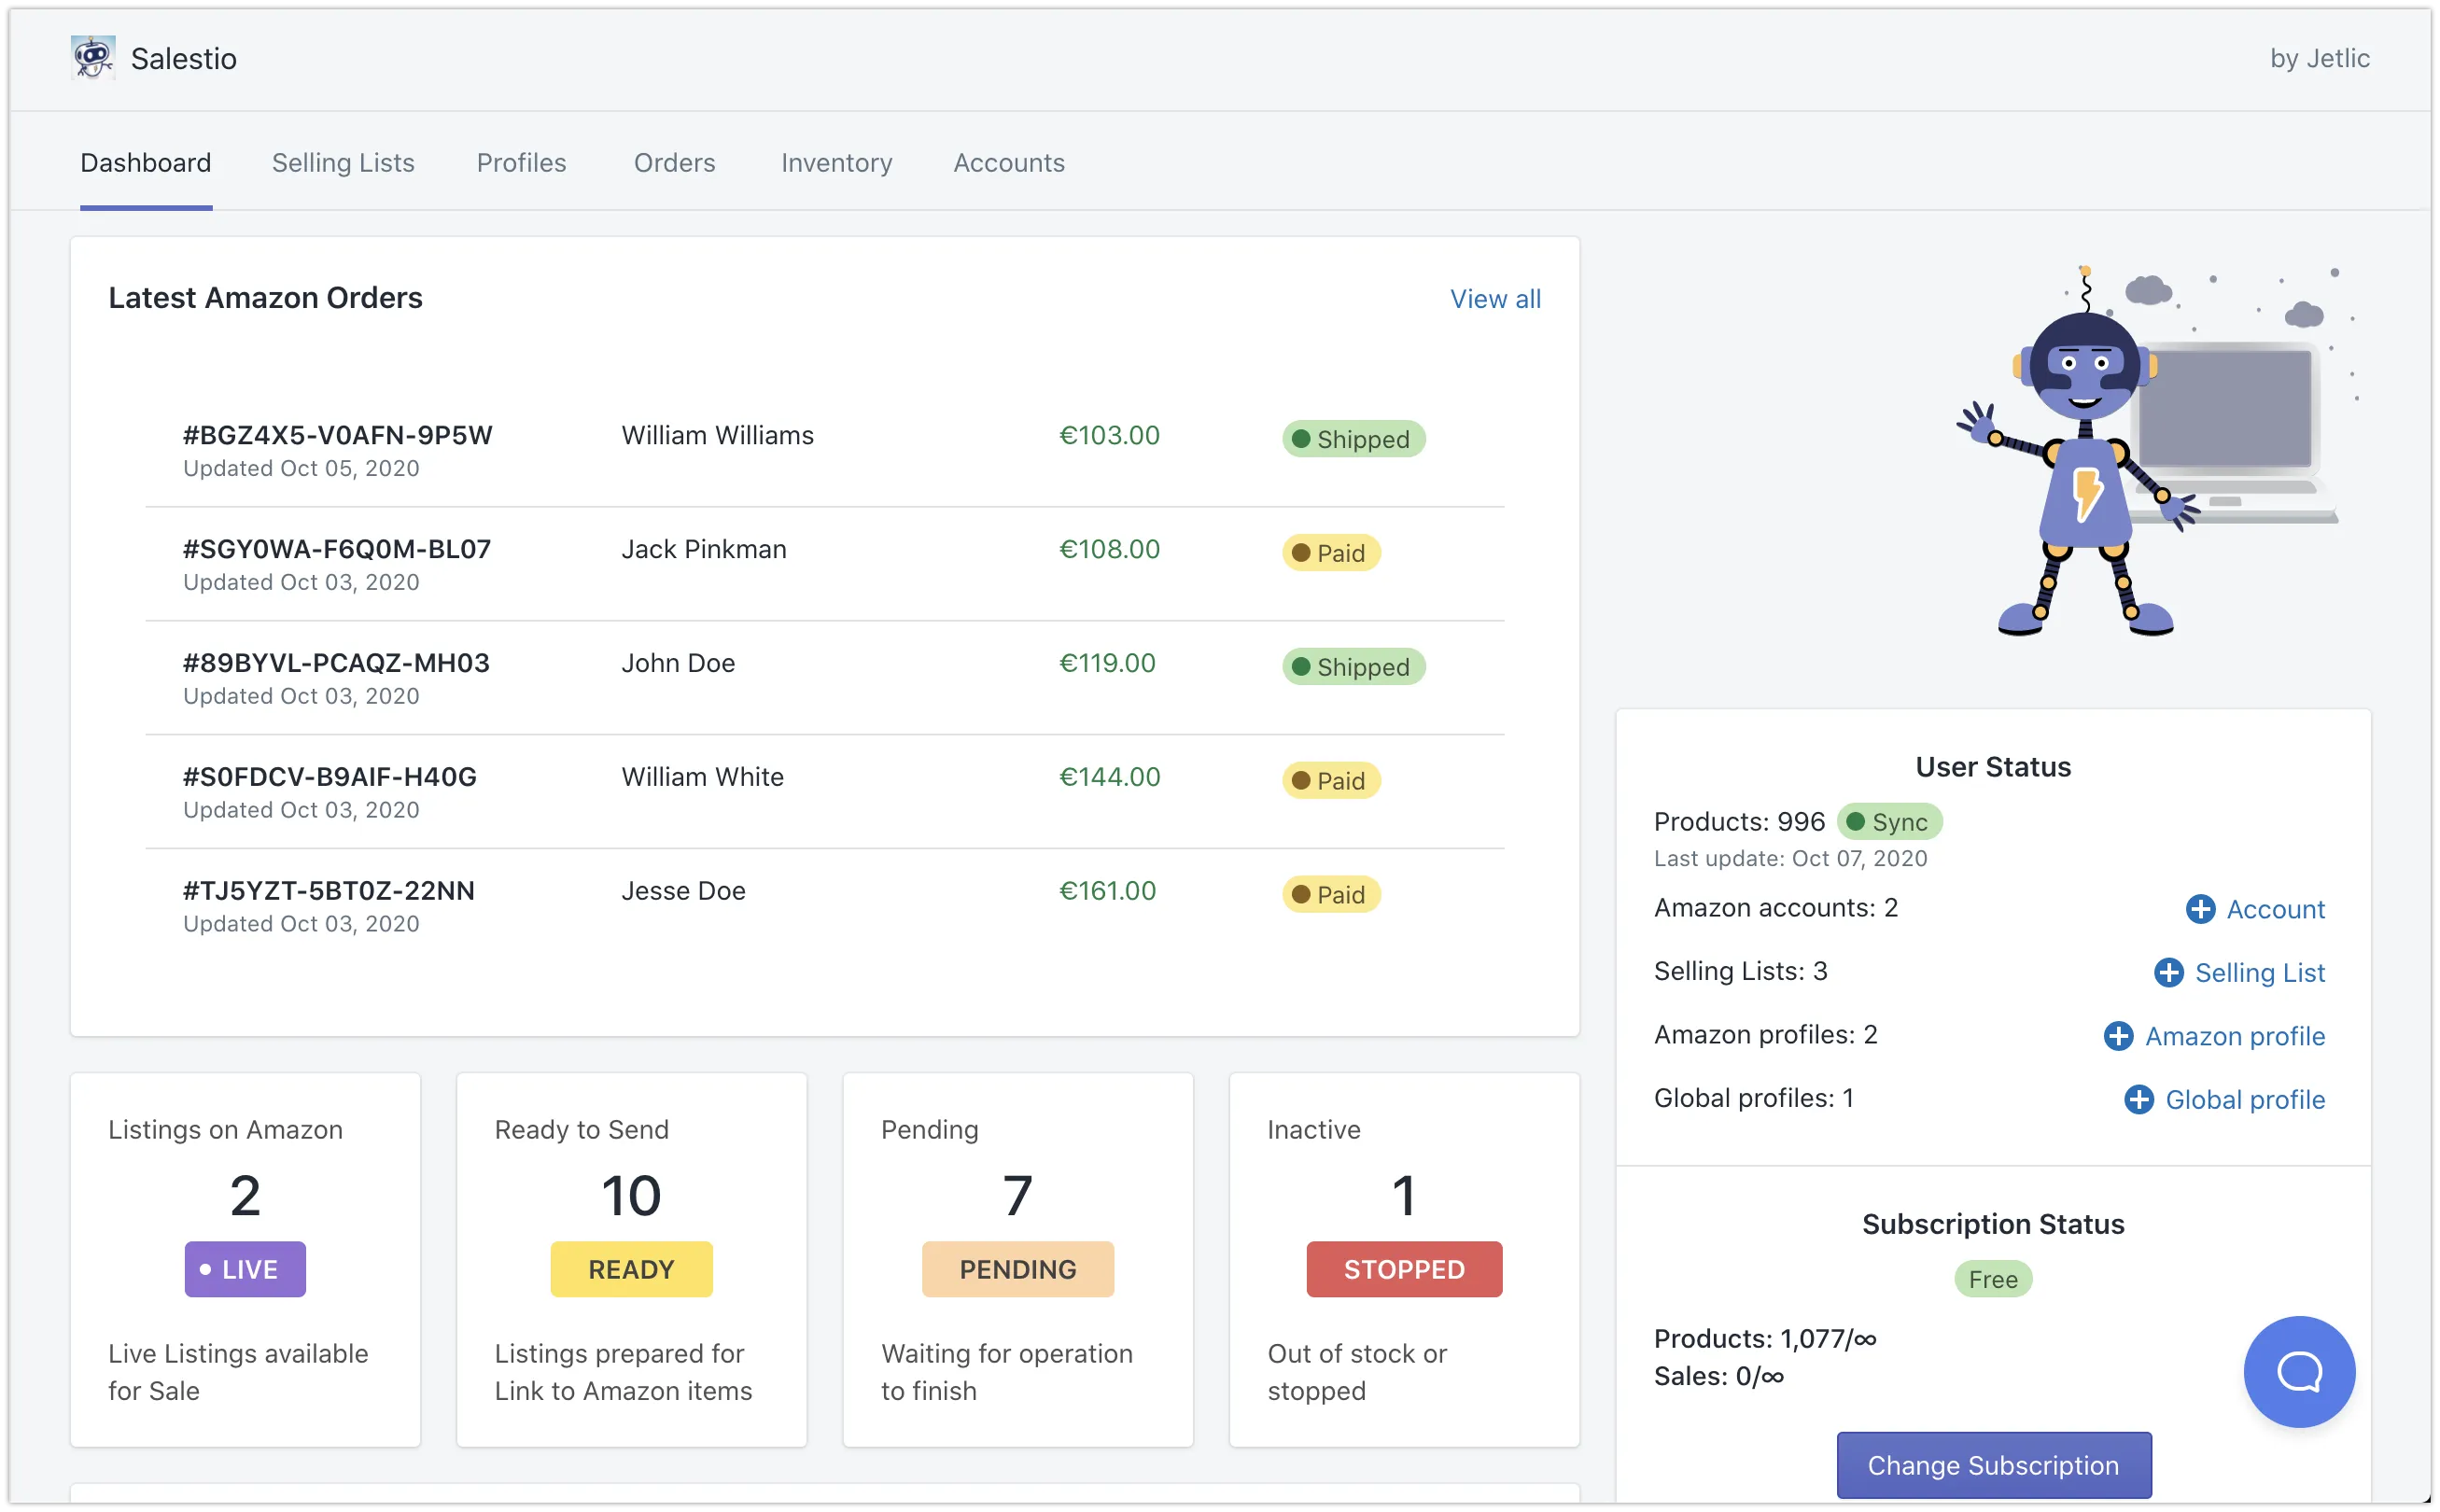This screenshot has width=2440, height=1512.
Task: Open the chat support bubble
Action: pos(2298,1371)
